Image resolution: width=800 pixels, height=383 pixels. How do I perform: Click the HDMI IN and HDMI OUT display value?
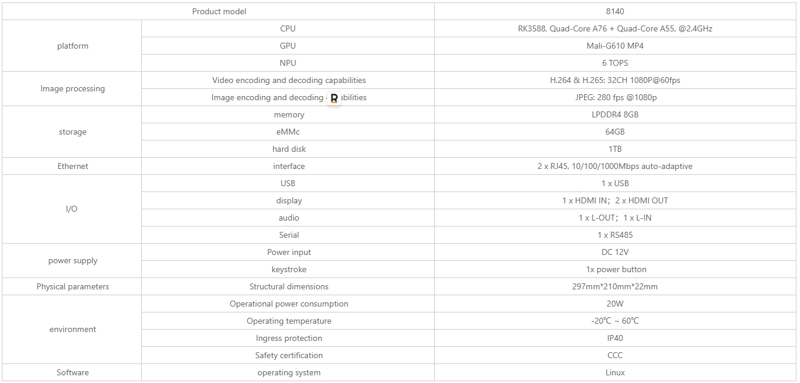pos(615,200)
